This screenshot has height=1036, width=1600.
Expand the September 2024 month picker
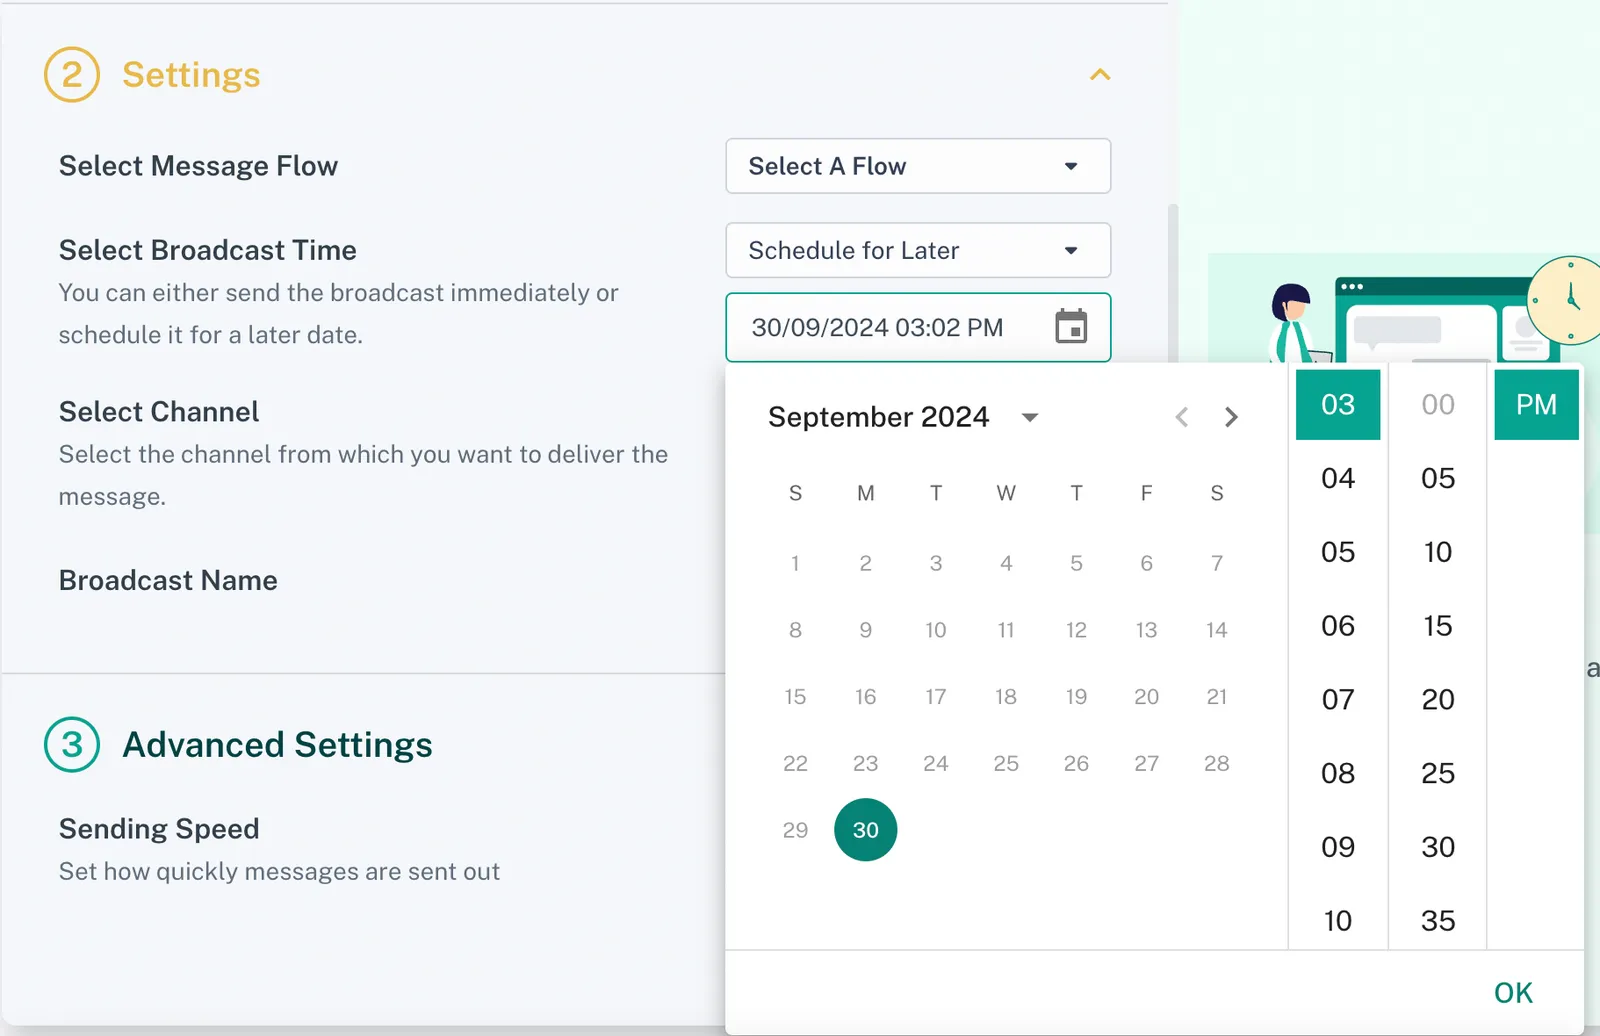1029,417
